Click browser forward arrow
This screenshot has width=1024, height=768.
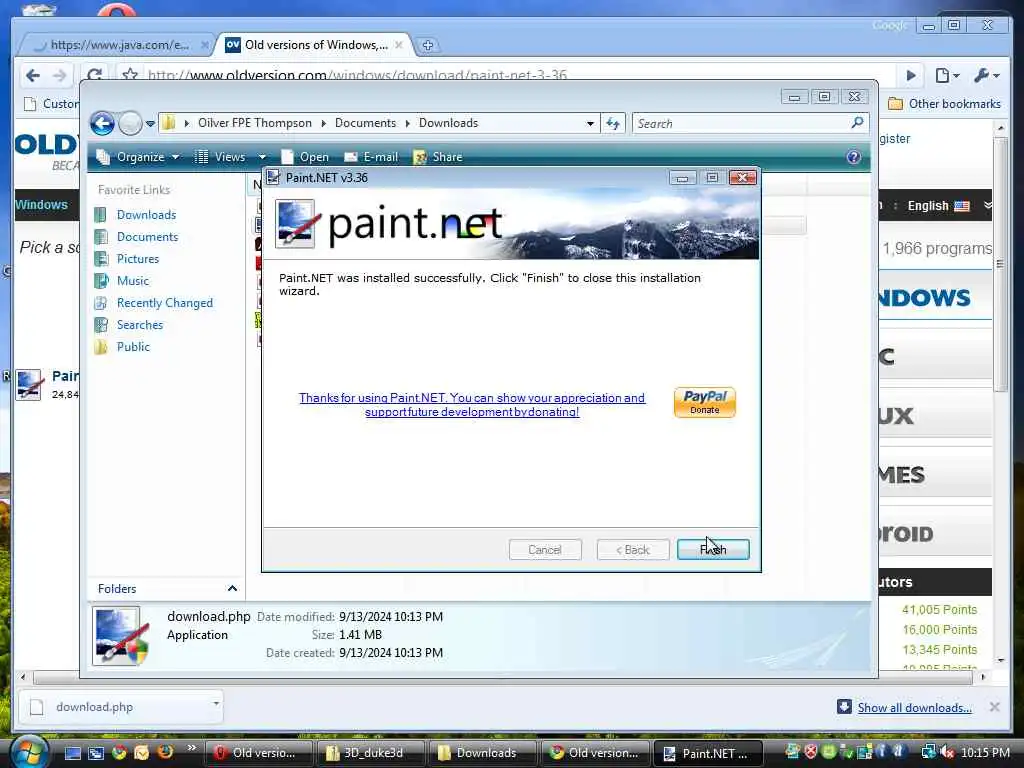pos(59,76)
